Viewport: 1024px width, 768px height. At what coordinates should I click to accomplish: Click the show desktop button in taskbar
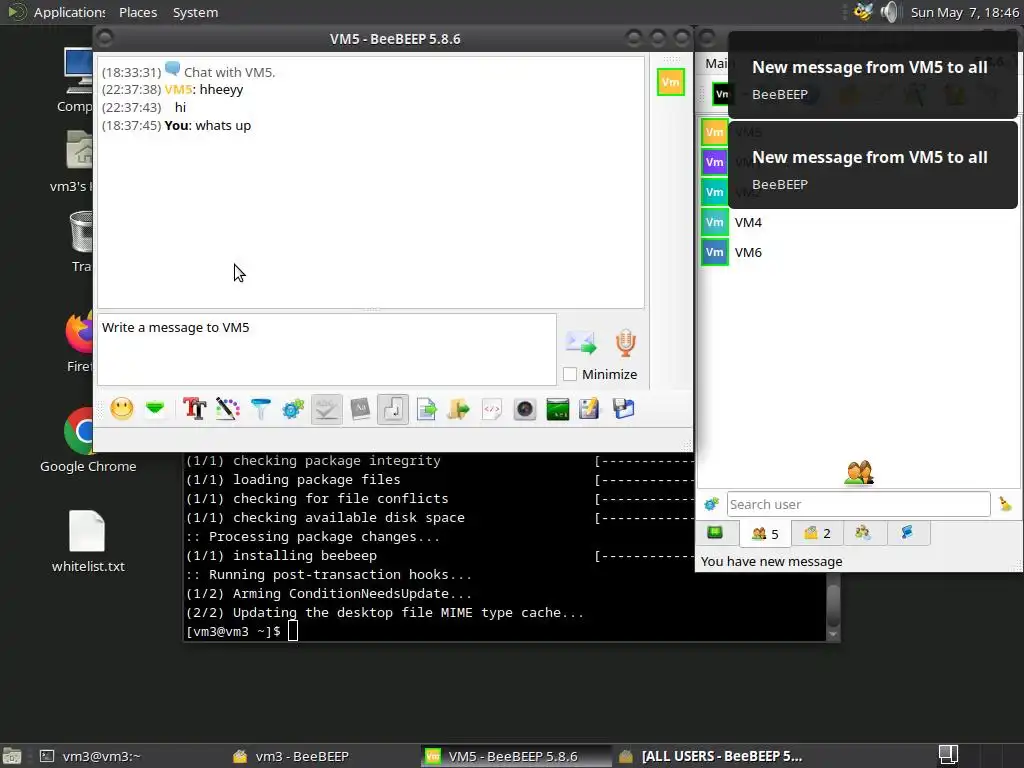coord(12,756)
